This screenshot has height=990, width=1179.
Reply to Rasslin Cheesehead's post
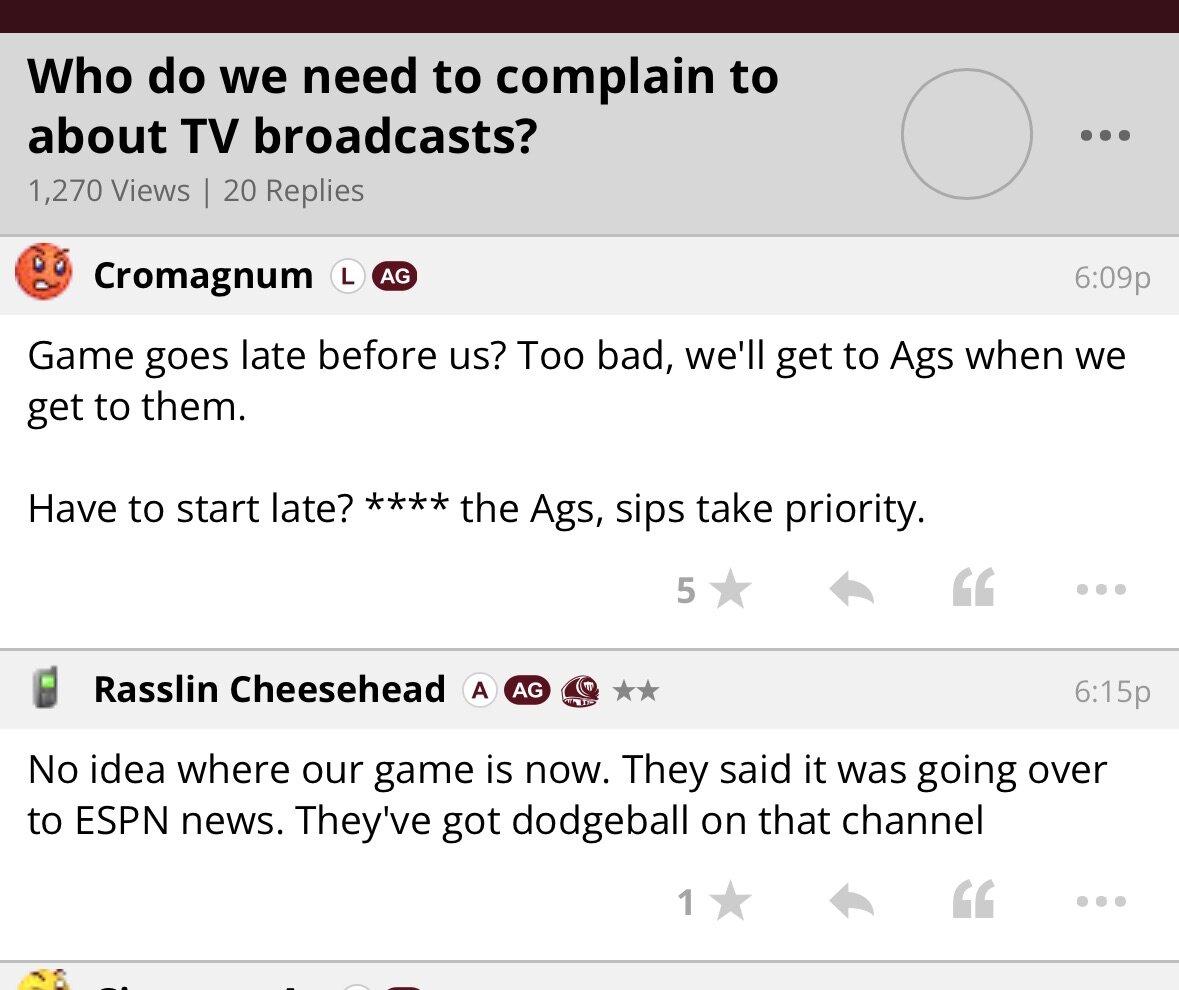pyautogui.click(x=852, y=902)
